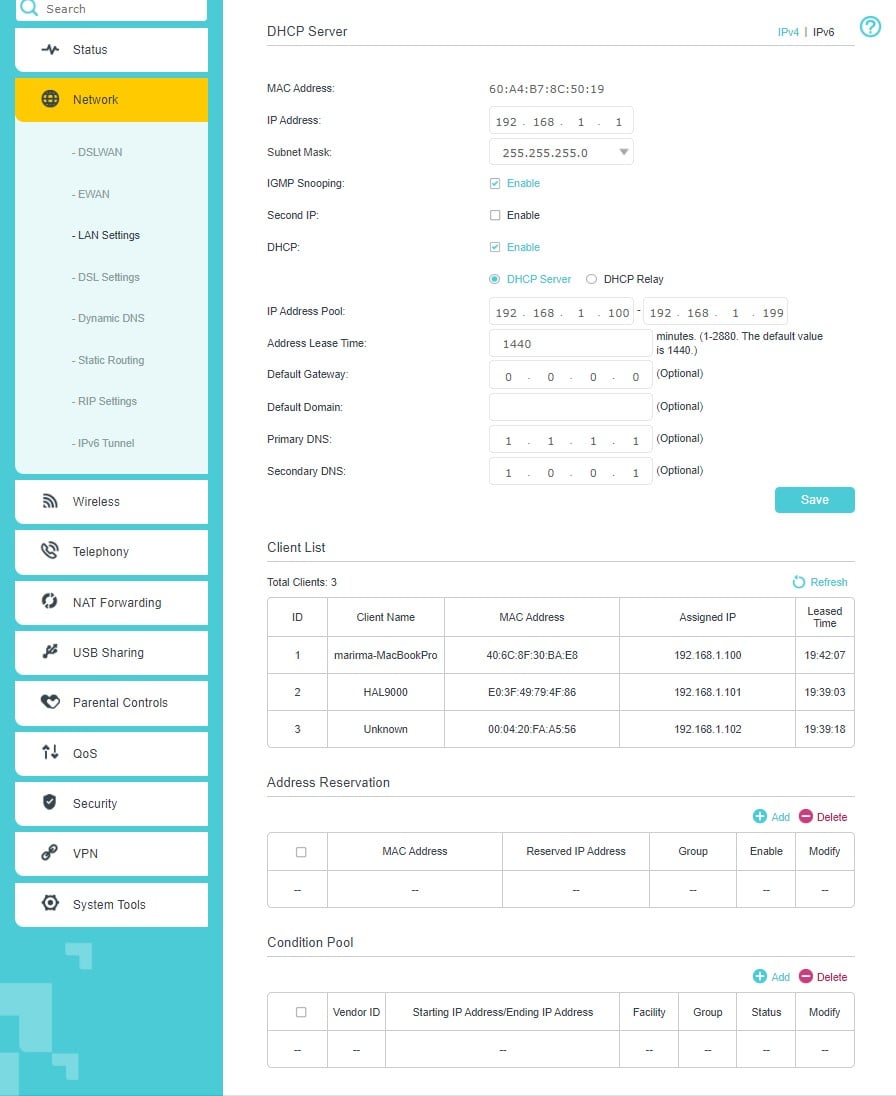Open RIP Settings submenu item

click(x=104, y=401)
